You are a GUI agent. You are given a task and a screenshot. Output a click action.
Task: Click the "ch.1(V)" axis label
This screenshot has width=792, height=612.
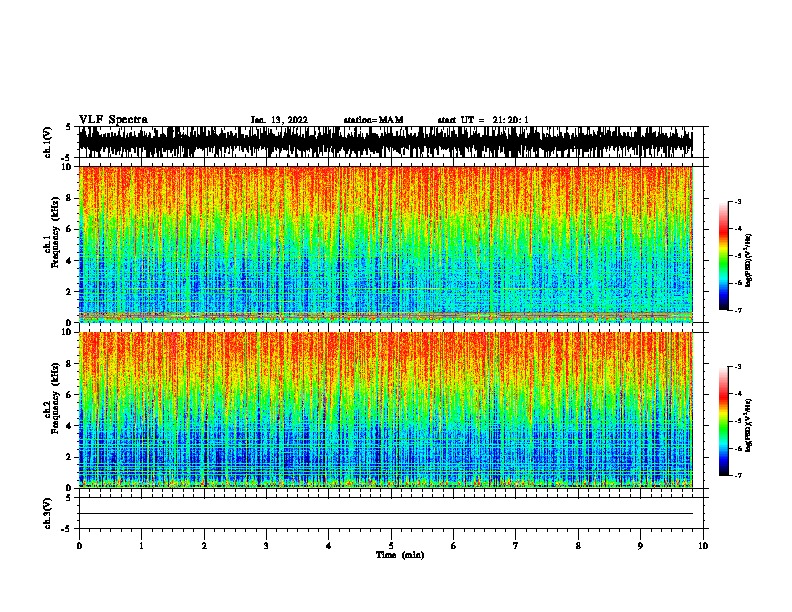click(x=47, y=142)
